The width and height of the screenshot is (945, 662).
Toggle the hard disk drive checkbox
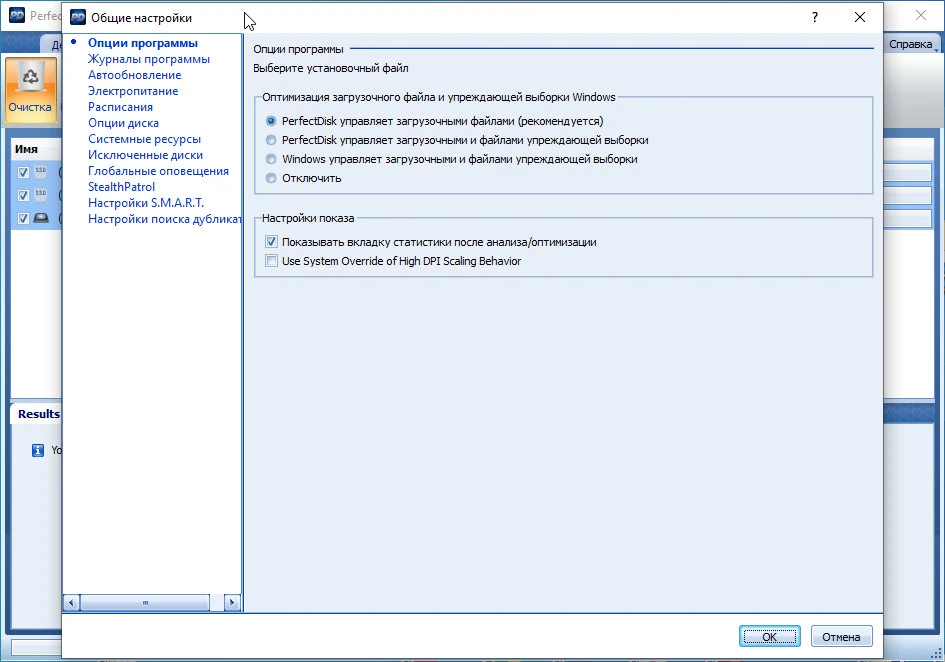(23, 218)
